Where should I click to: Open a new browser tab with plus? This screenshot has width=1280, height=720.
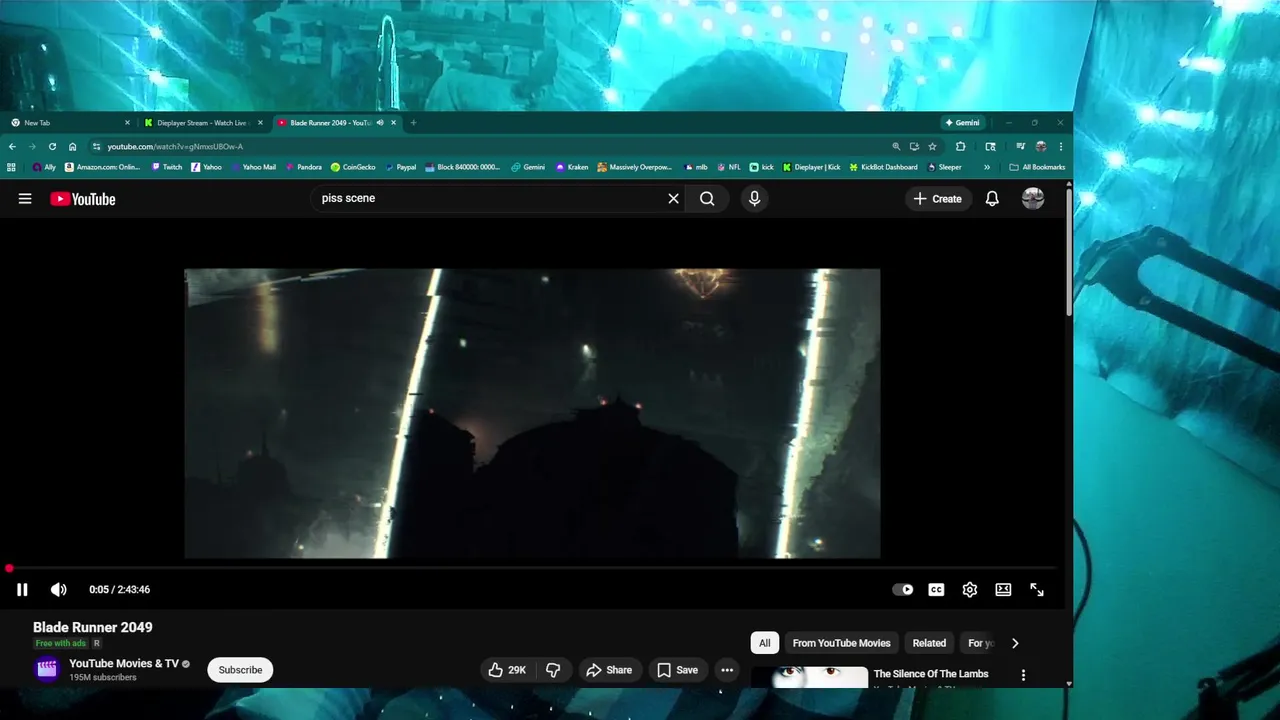(x=413, y=123)
